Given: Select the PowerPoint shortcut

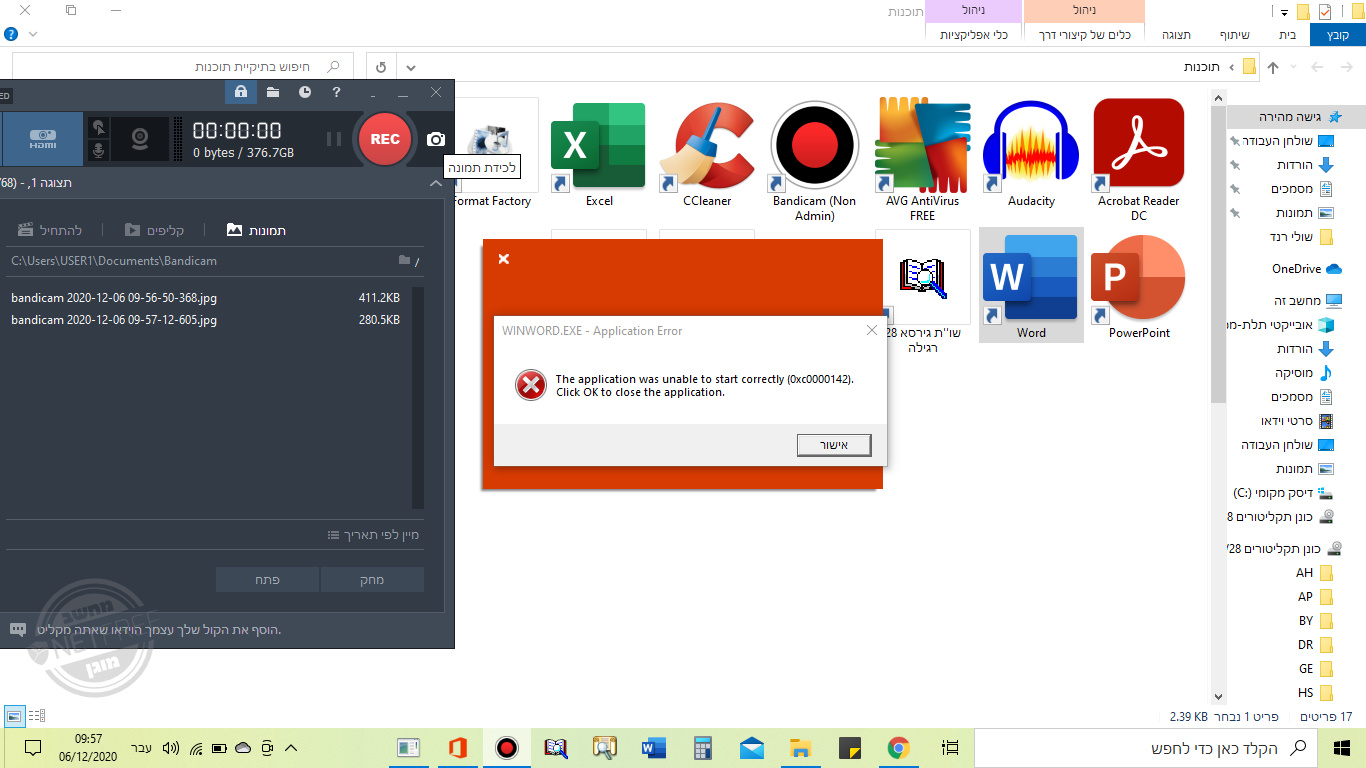Looking at the screenshot, I should pos(1139,285).
